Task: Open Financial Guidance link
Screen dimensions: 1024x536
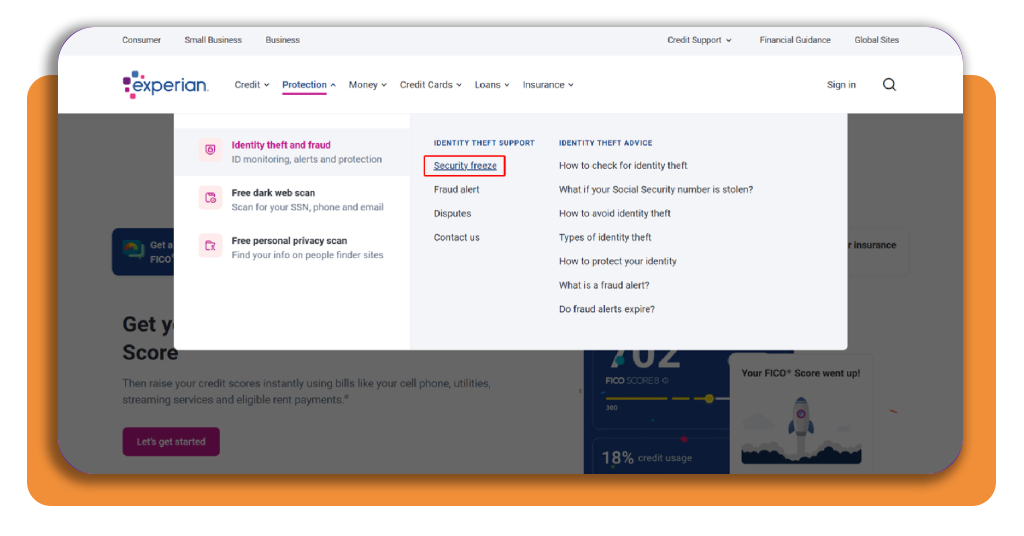Action: click(x=795, y=40)
